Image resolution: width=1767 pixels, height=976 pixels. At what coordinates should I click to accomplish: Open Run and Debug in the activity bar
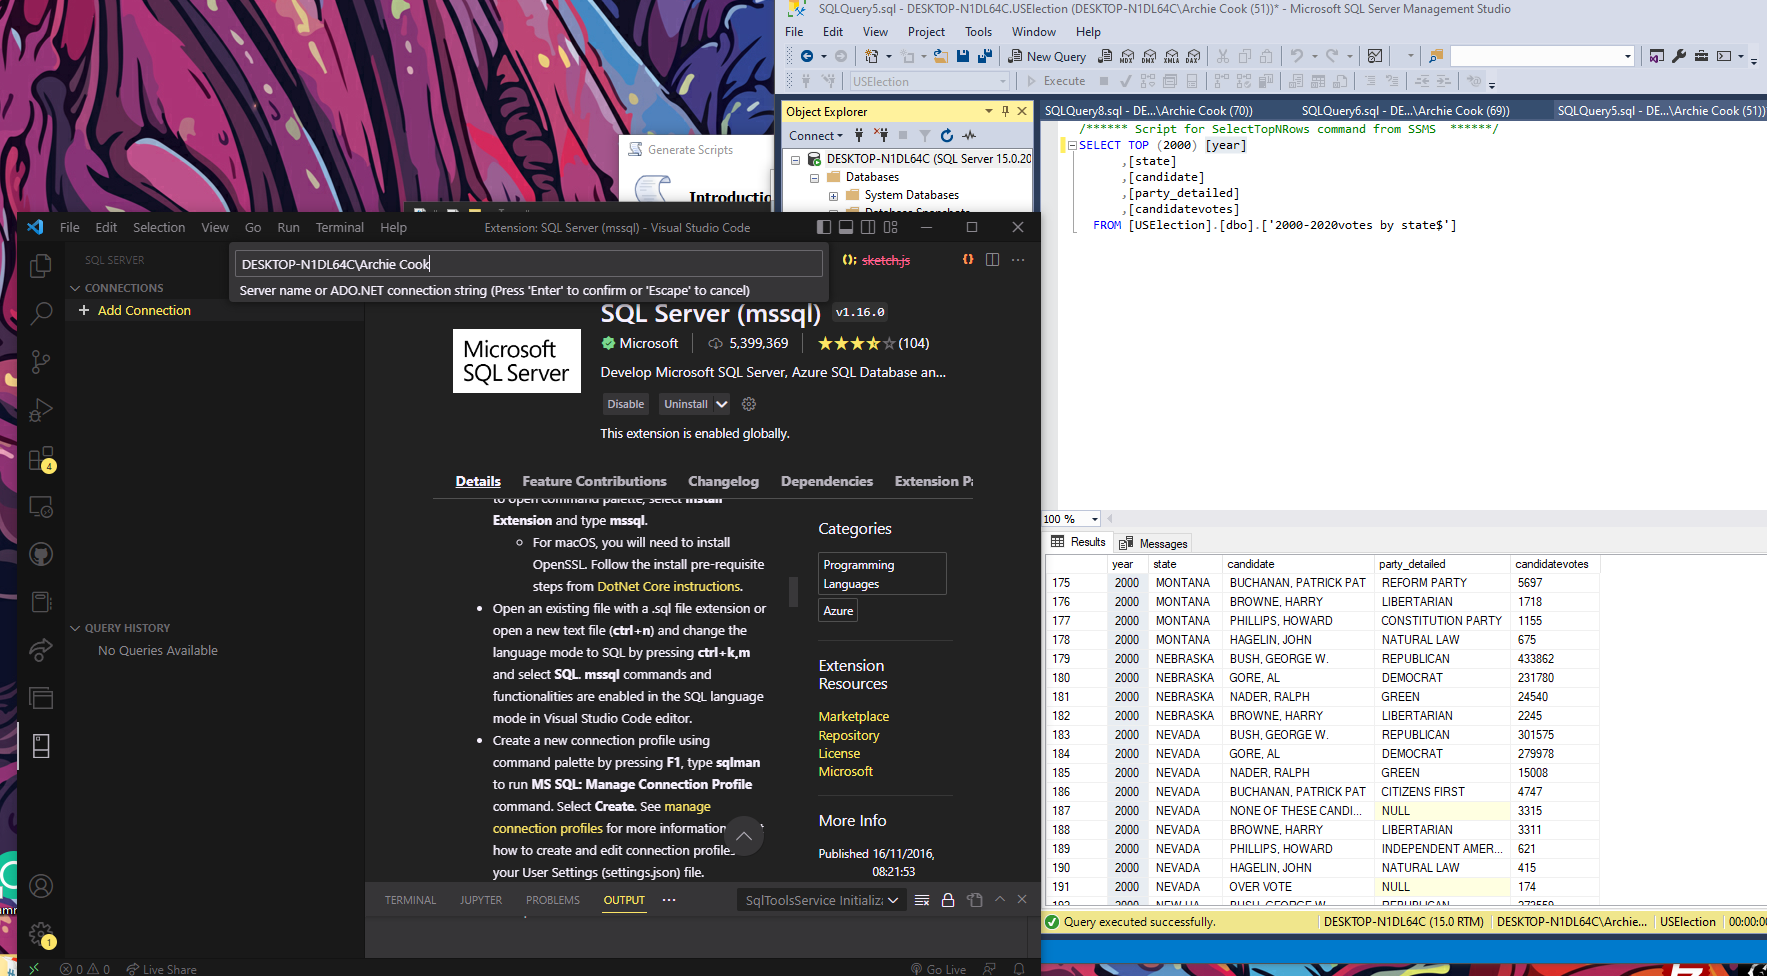pos(40,410)
